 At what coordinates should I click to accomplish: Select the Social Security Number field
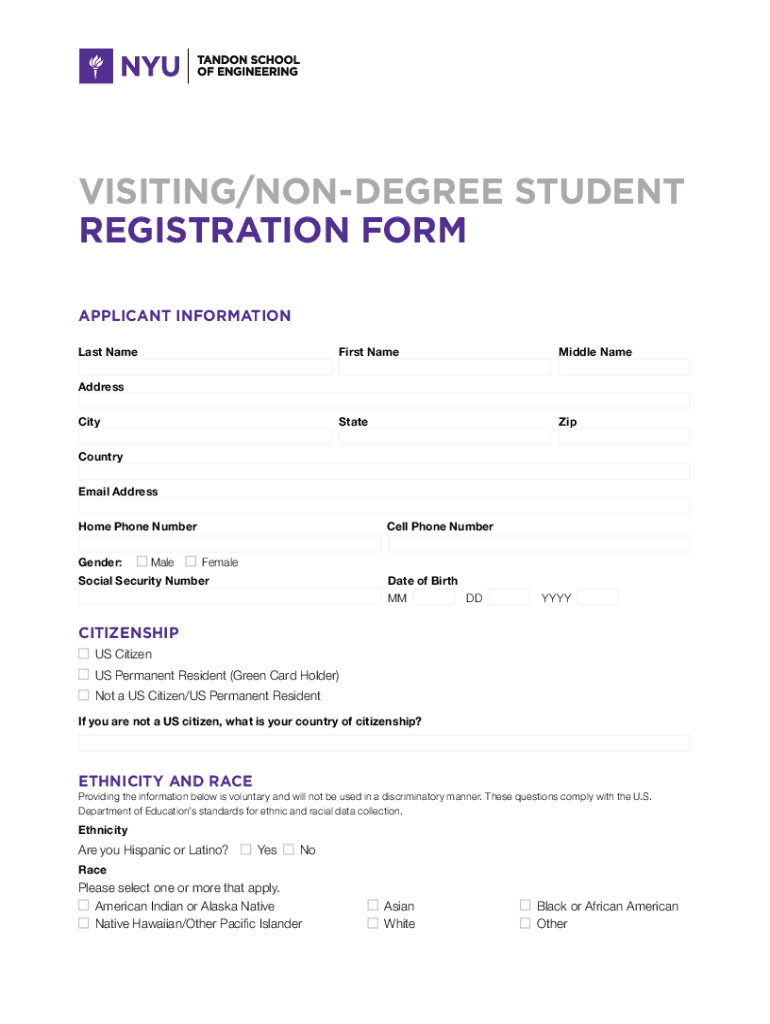[x=229, y=597]
